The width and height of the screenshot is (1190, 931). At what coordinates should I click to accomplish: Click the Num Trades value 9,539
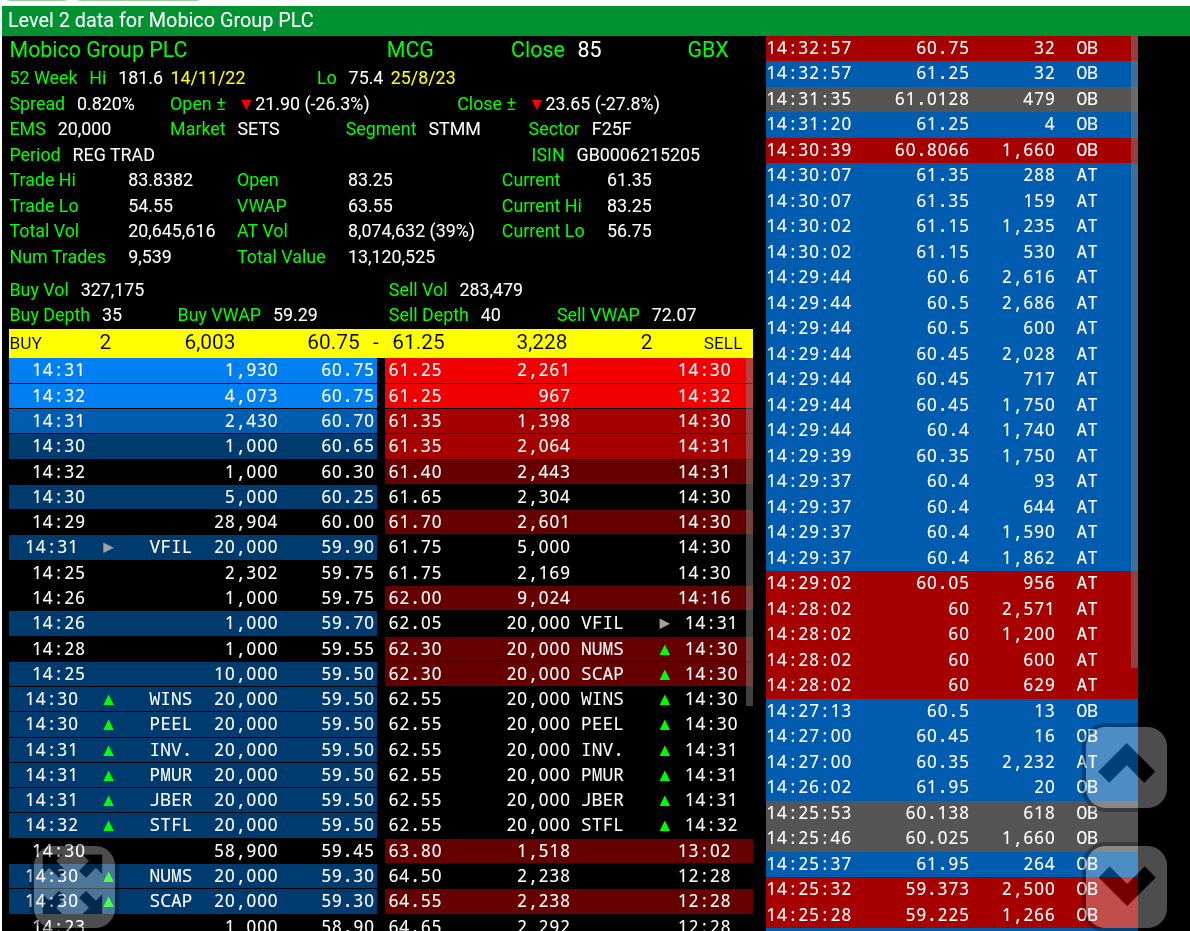tap(150, 256)
